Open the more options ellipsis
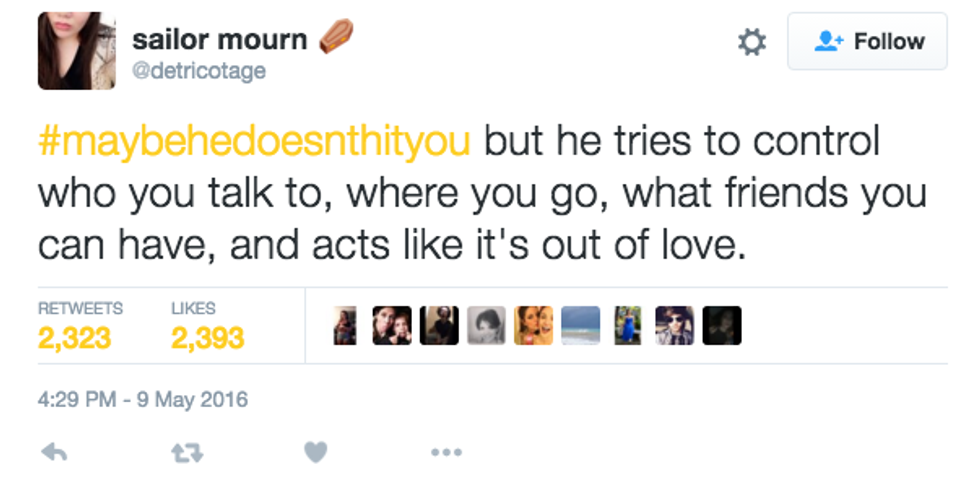Viewport: 980px width, 502px height. tap(446, 453)
